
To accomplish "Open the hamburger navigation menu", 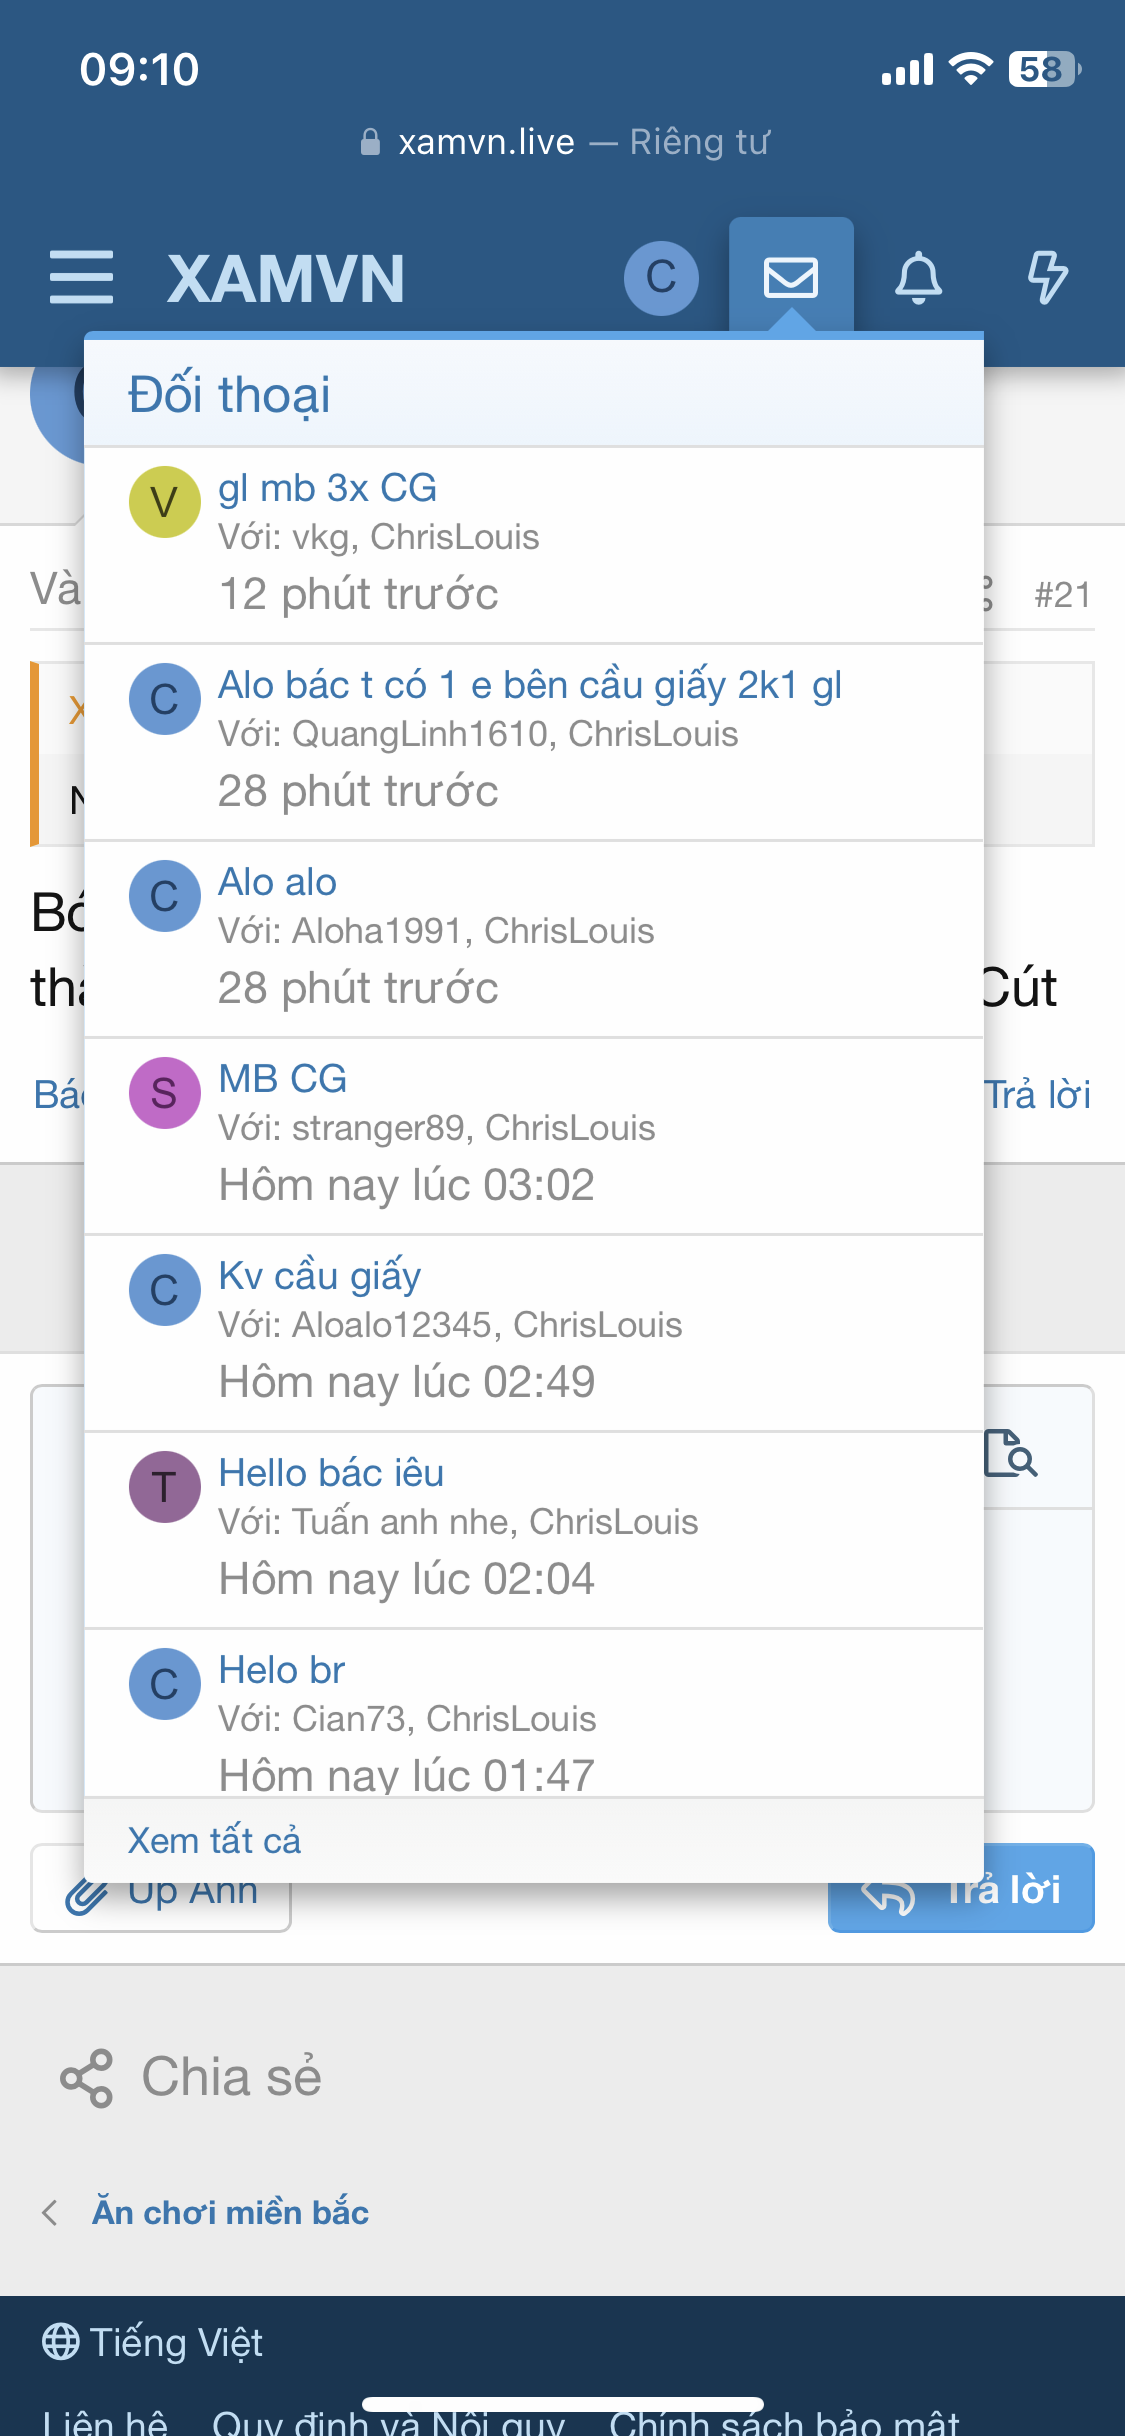I will [81, 277].
